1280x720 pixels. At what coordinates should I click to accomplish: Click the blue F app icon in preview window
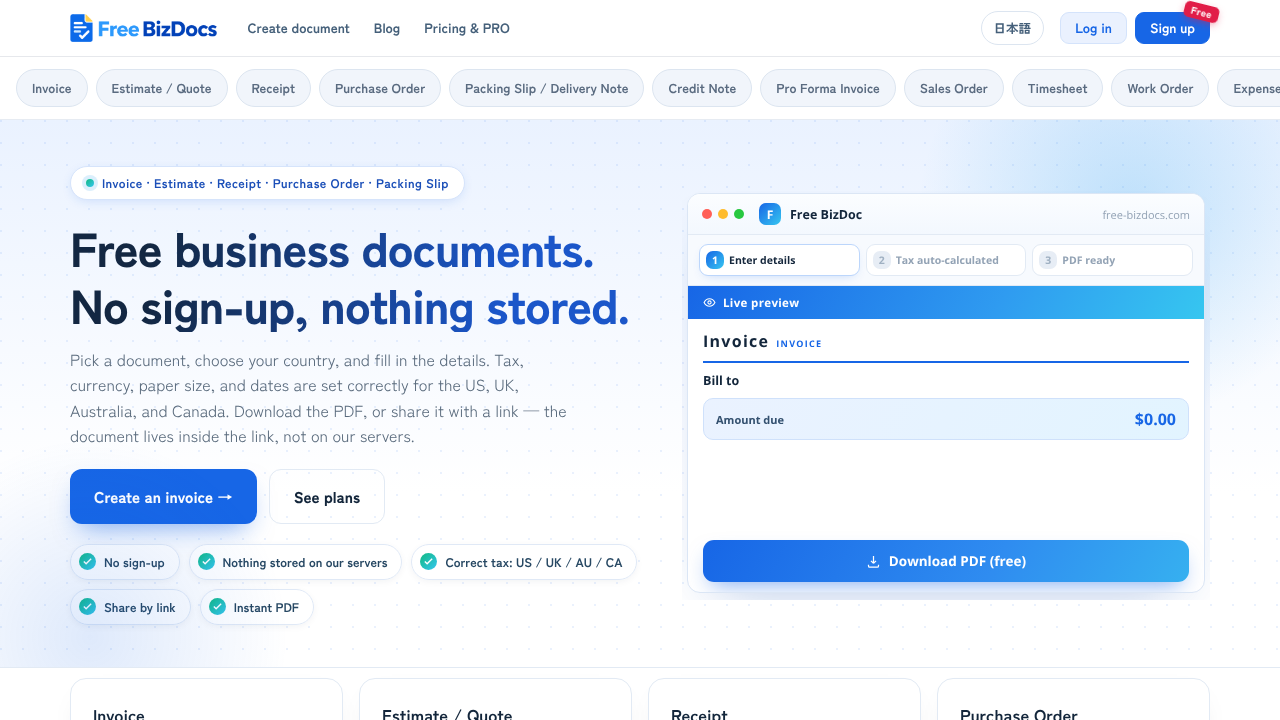(x=770, y=214)
